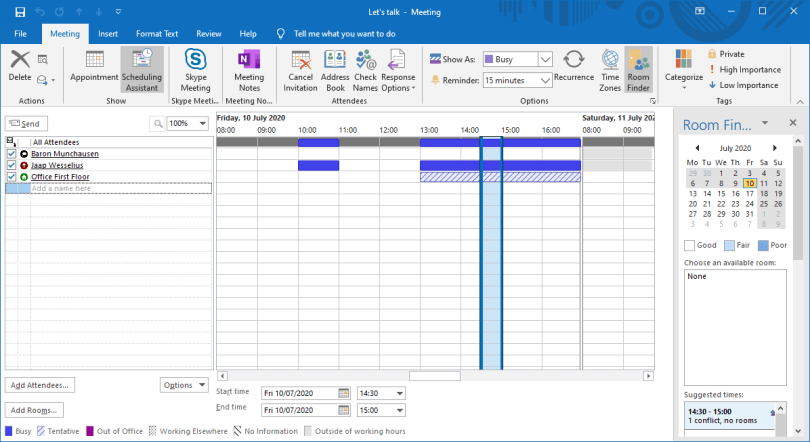Open the Address Book
This screenshot has width=810, height=442.
(x=335, y=69)
